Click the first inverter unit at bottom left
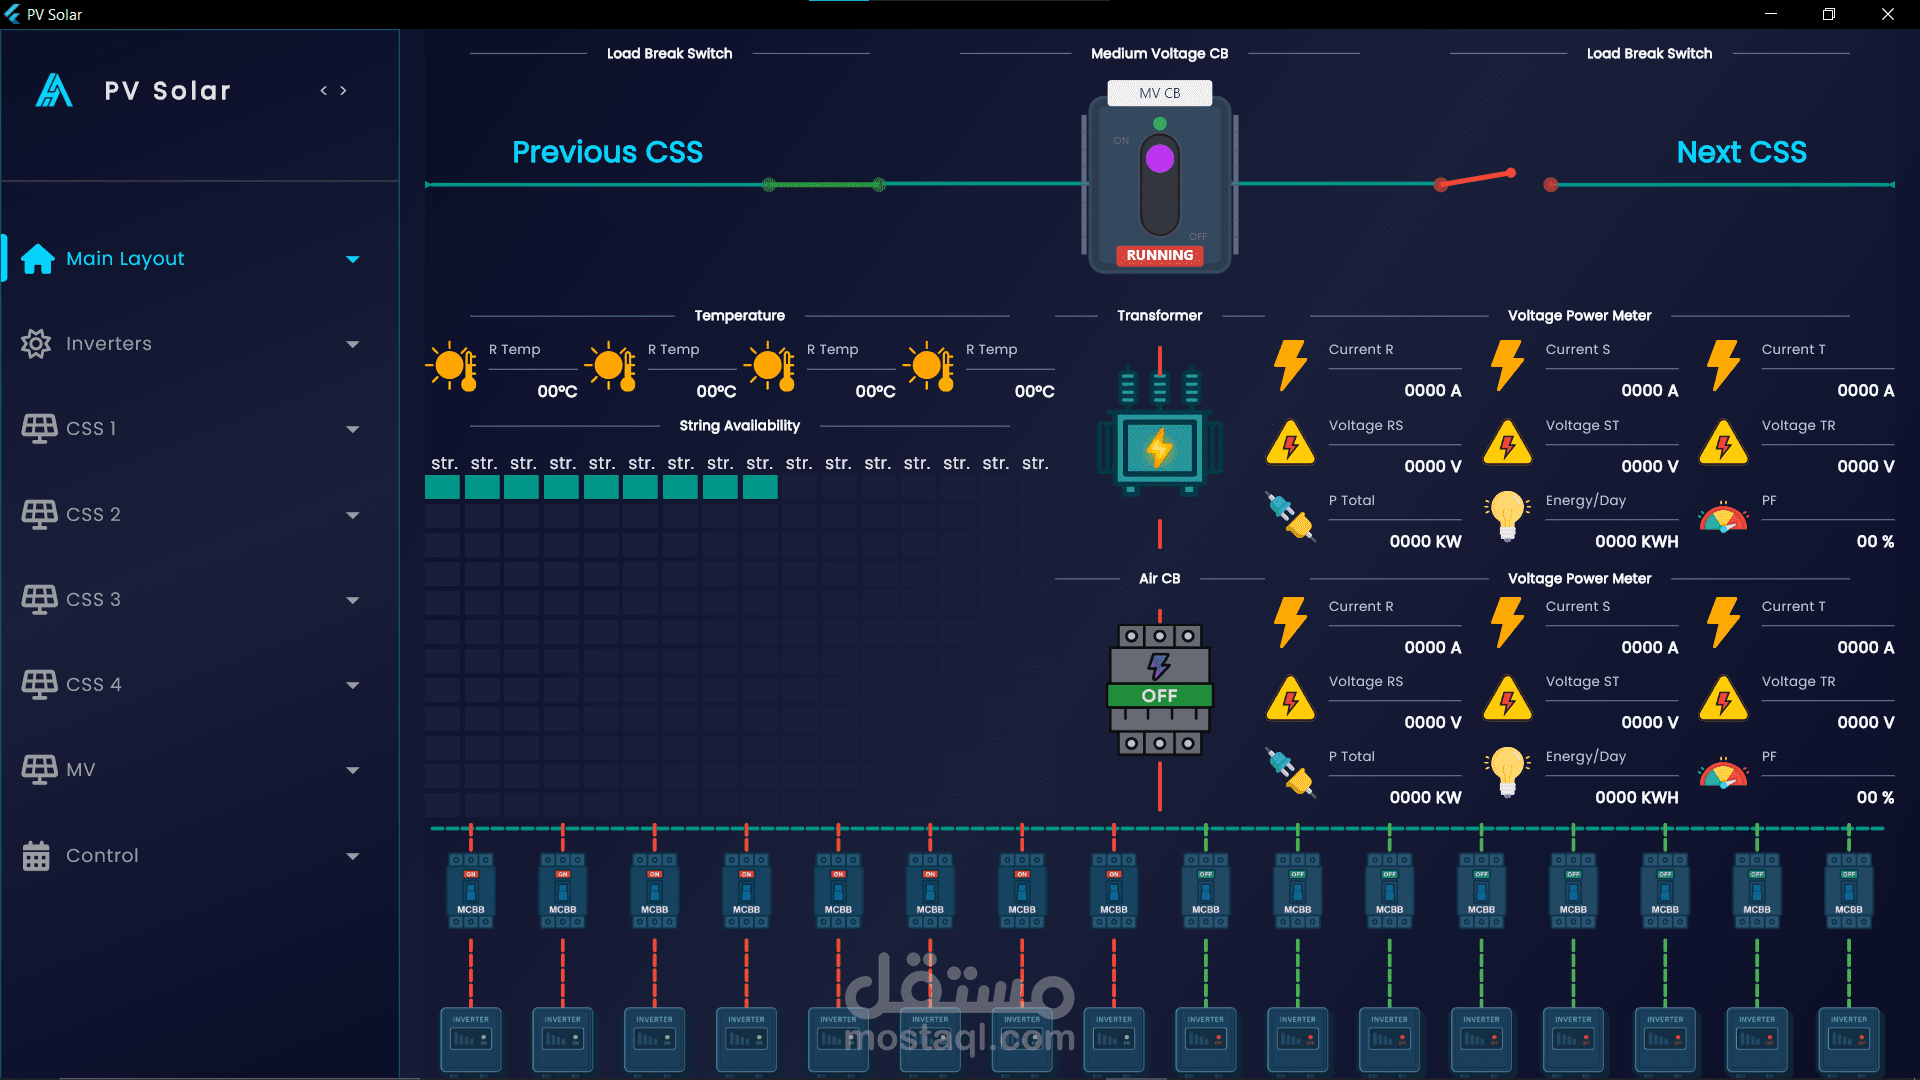The width and height of the screenshot is (1920, 1080). pos(471,1040)
